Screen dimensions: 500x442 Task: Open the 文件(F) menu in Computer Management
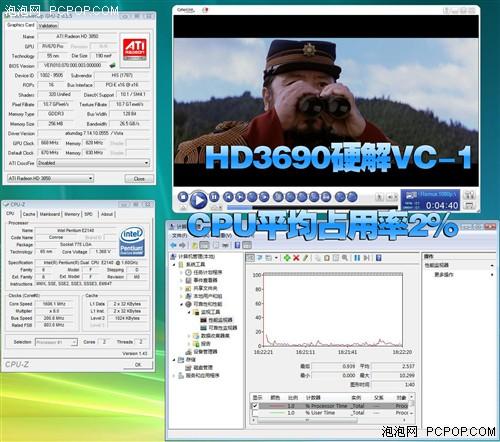(179, 235)
